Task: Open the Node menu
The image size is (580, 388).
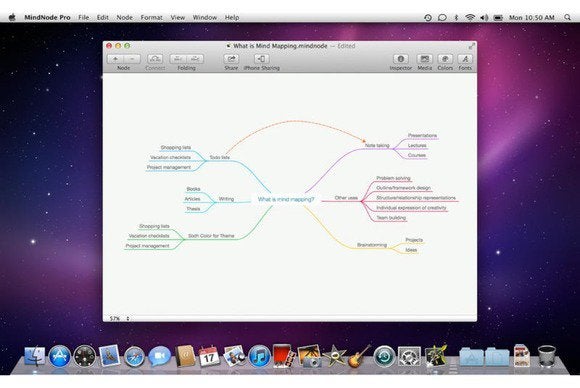Action: click(124, 17)
